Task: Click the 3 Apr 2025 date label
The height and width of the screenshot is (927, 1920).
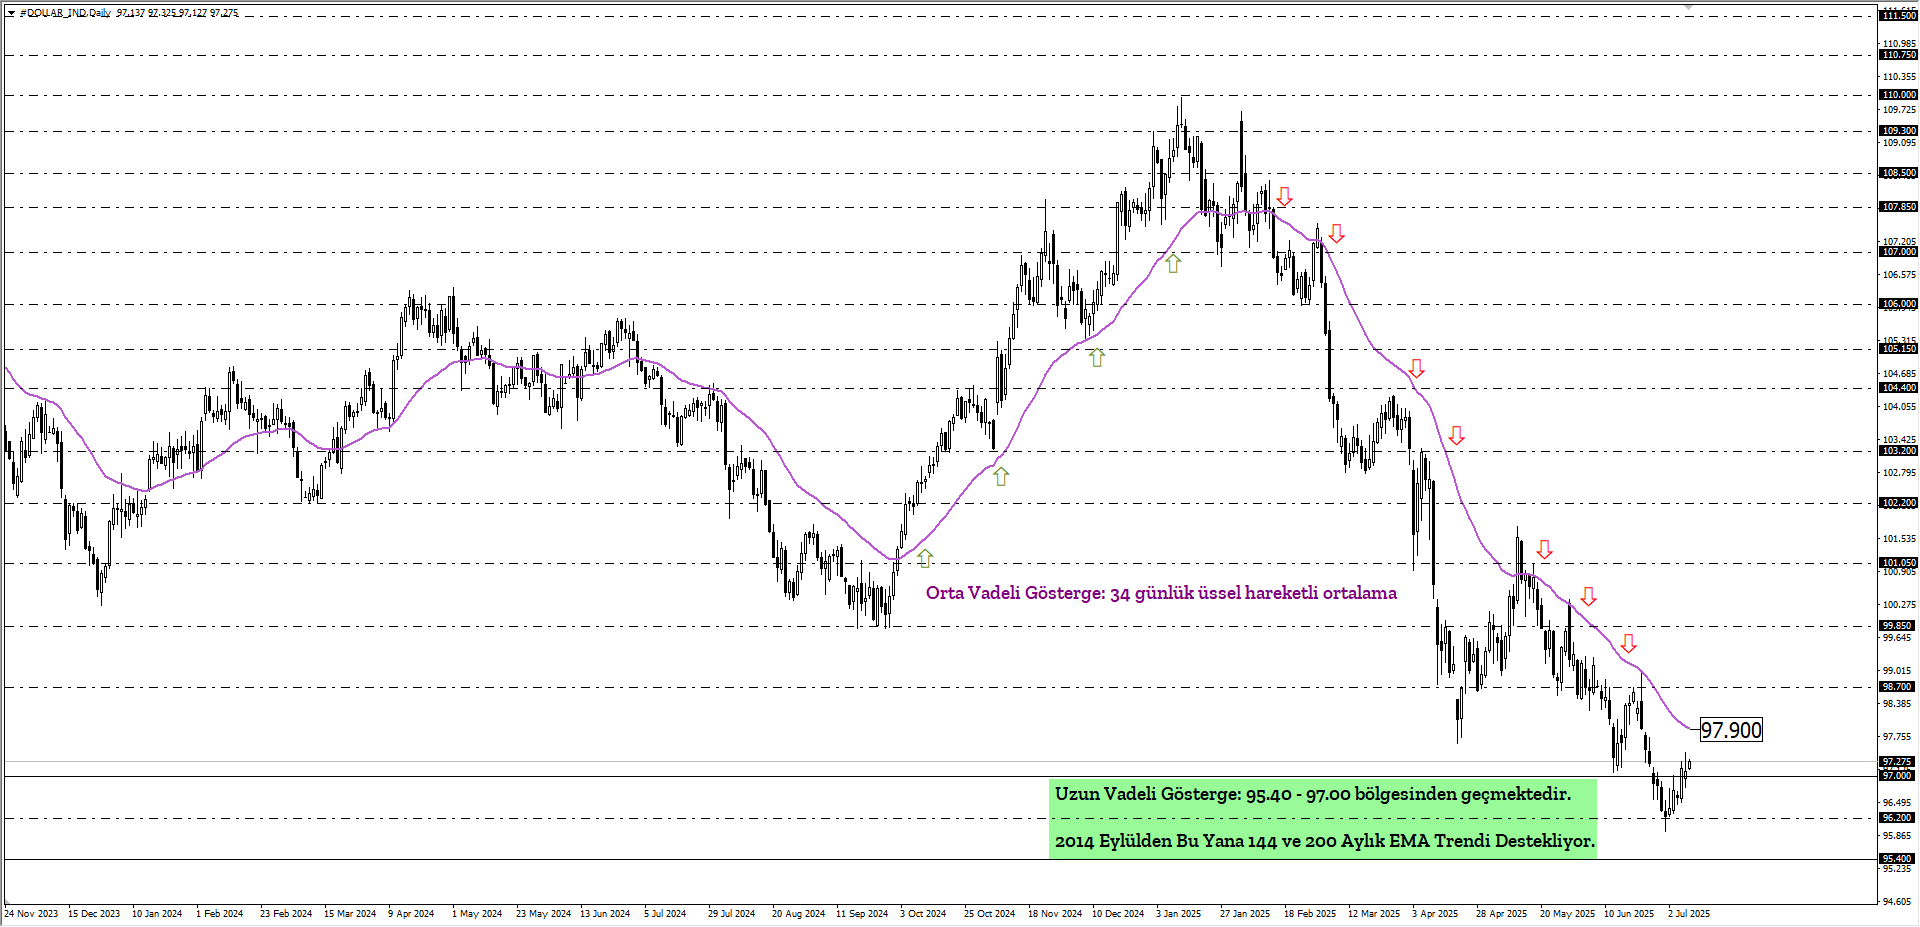Action: pos(1435,914)
